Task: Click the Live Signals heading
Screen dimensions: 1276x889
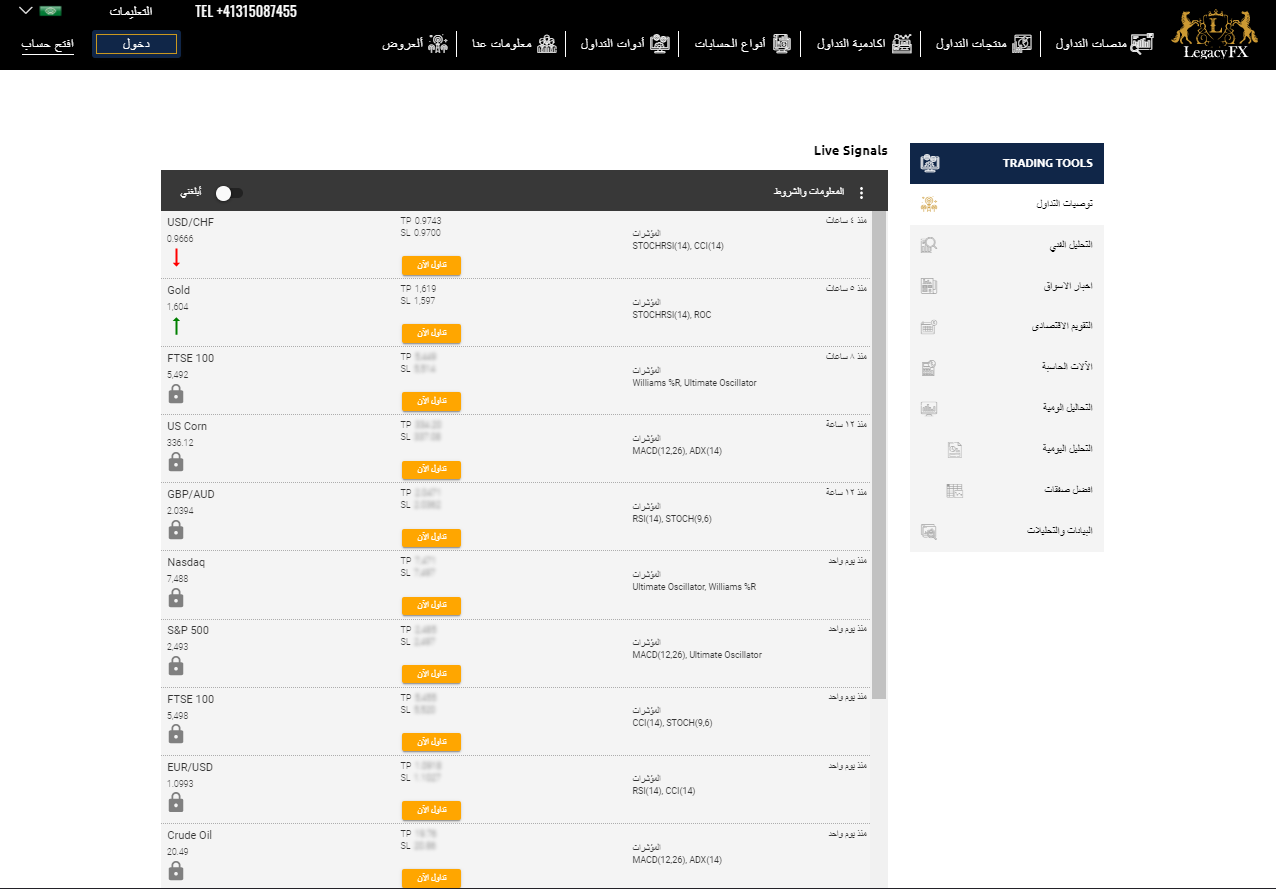Action: pos(850,151)
